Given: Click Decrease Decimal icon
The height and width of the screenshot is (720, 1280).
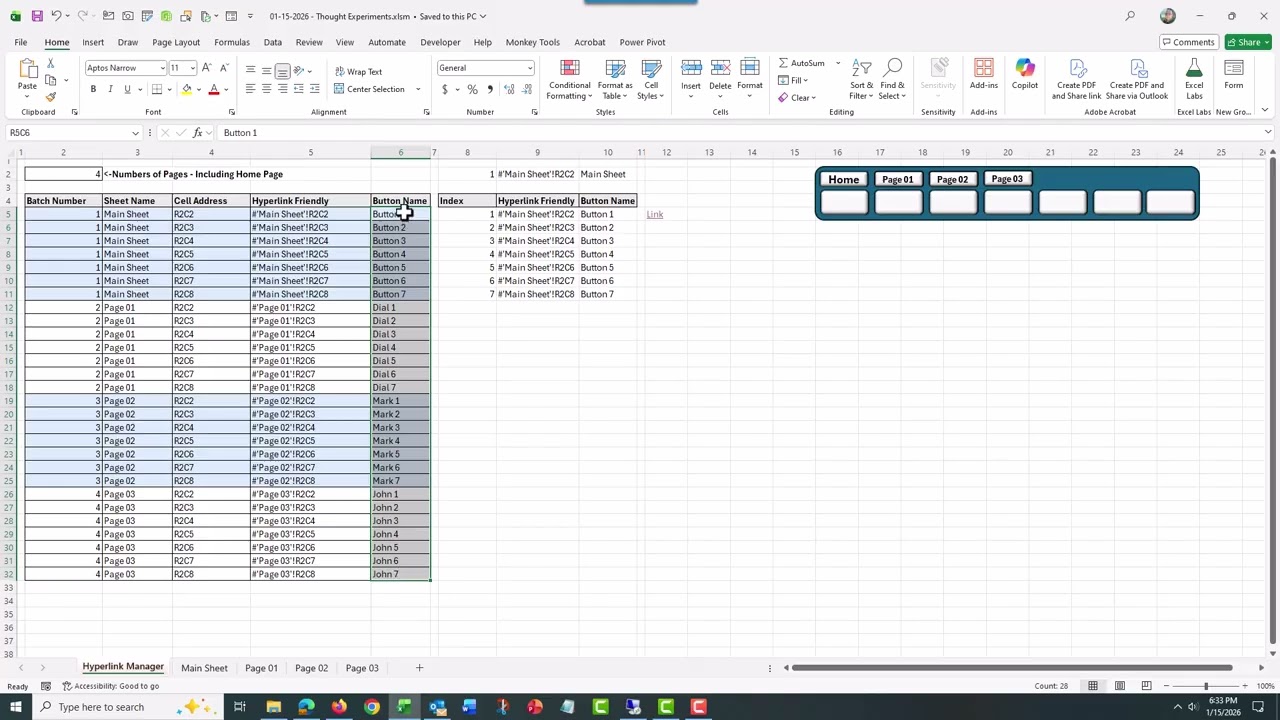Looking at the screenshot, I should point(526,89).
